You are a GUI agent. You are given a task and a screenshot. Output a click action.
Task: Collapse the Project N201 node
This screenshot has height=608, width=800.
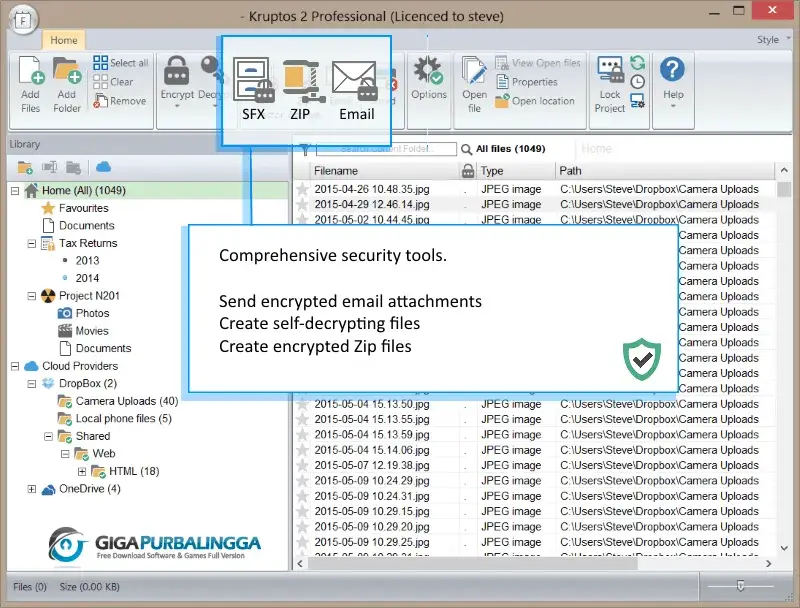pos(32,296)
